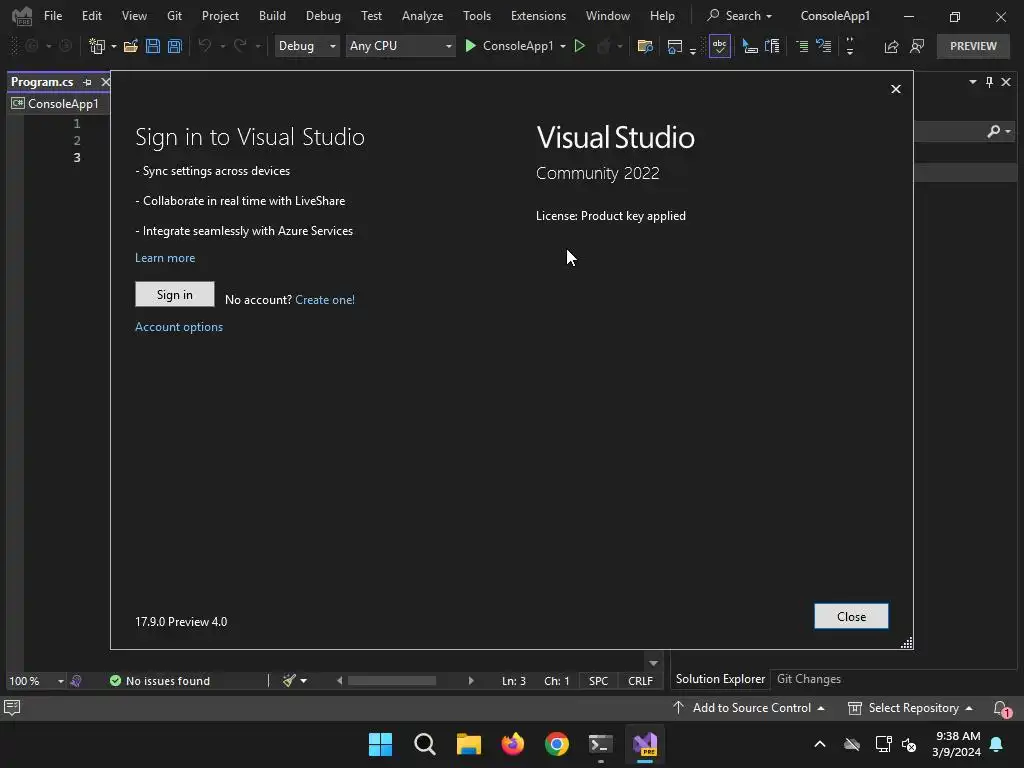
Task: Open Firefox from the taskbar
Action: 513,744
